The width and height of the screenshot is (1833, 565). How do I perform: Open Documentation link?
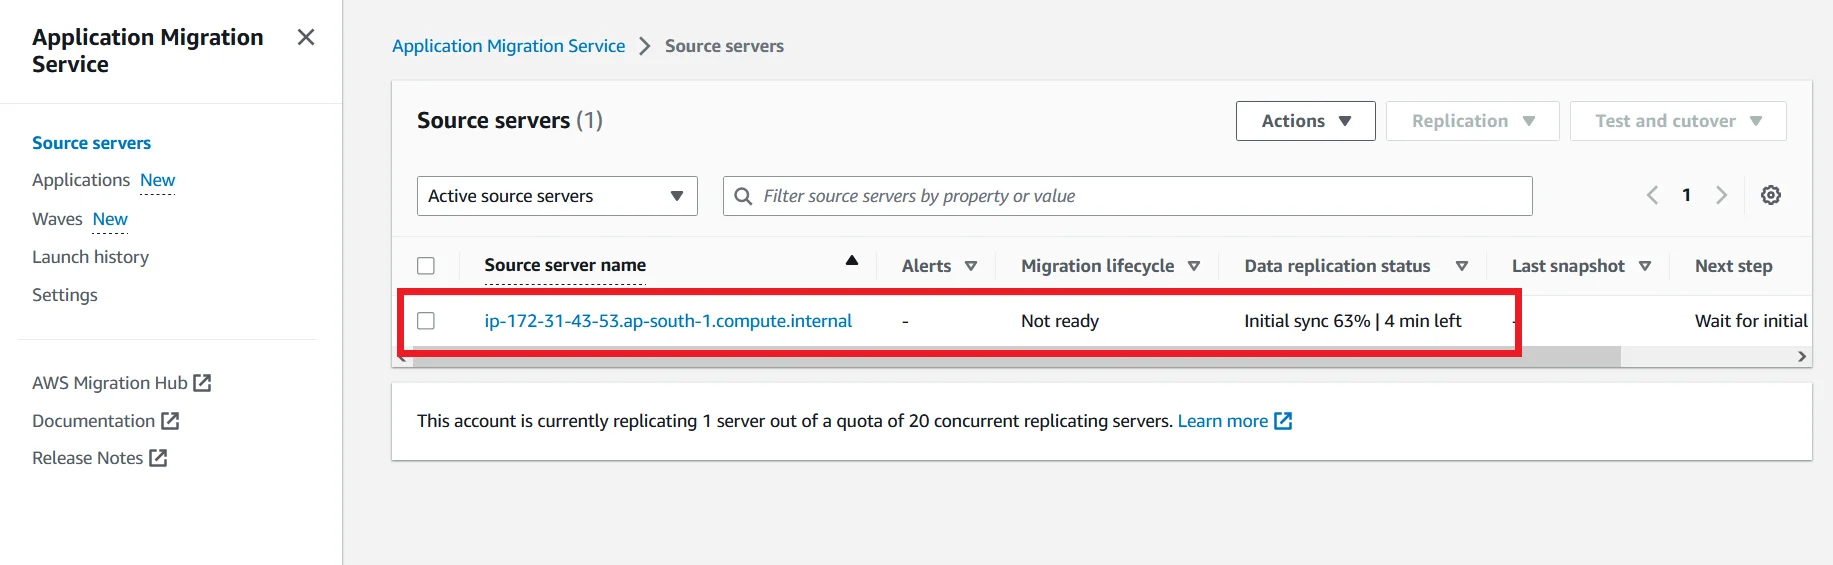[x=93, y=421]
